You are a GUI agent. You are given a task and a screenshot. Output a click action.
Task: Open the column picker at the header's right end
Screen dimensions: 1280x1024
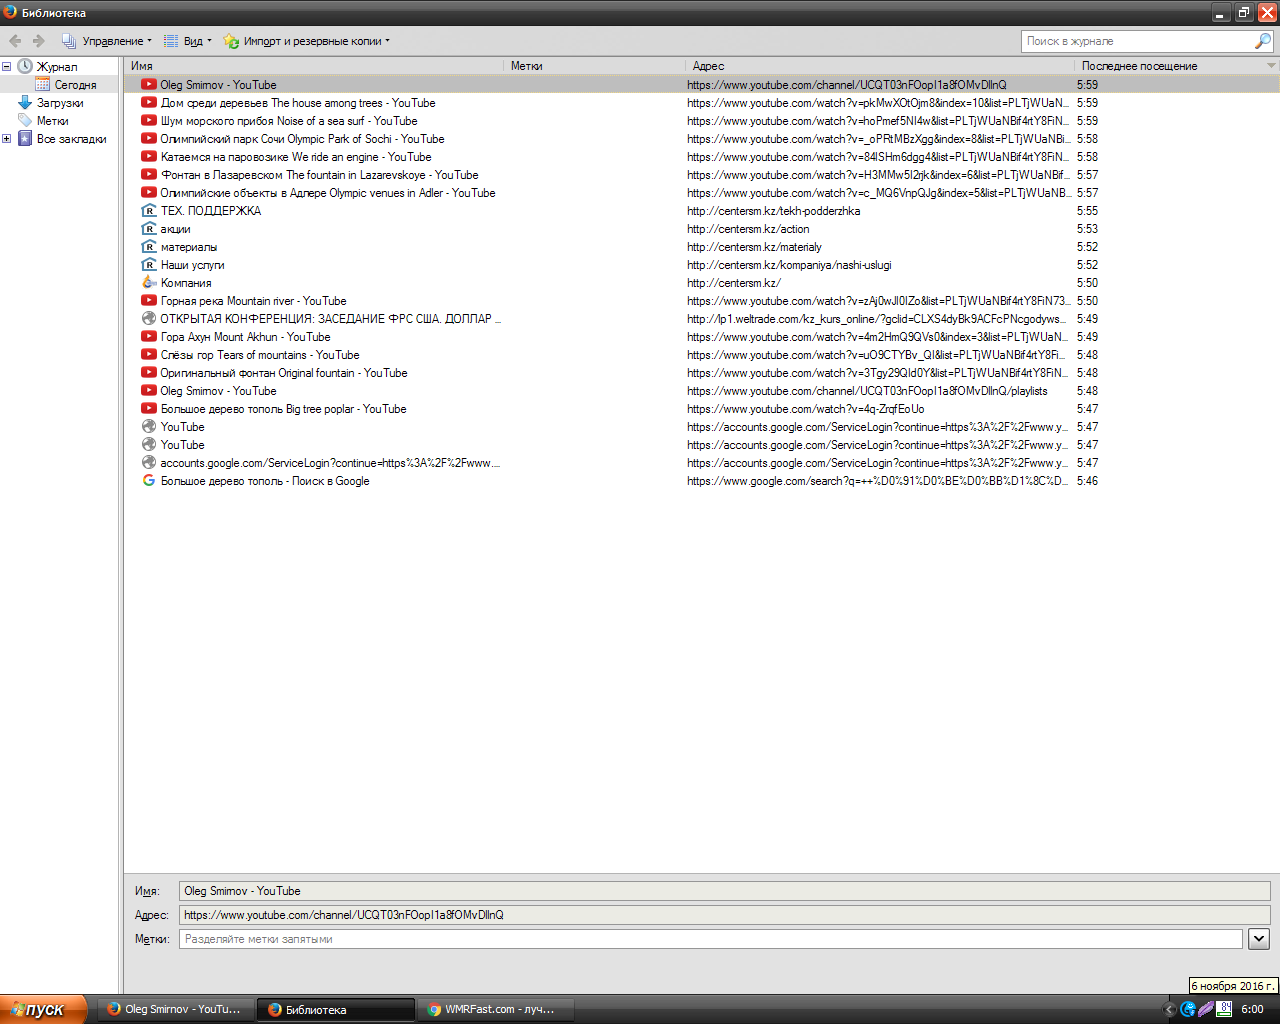pyautogui.click(x=1271, y=66)
